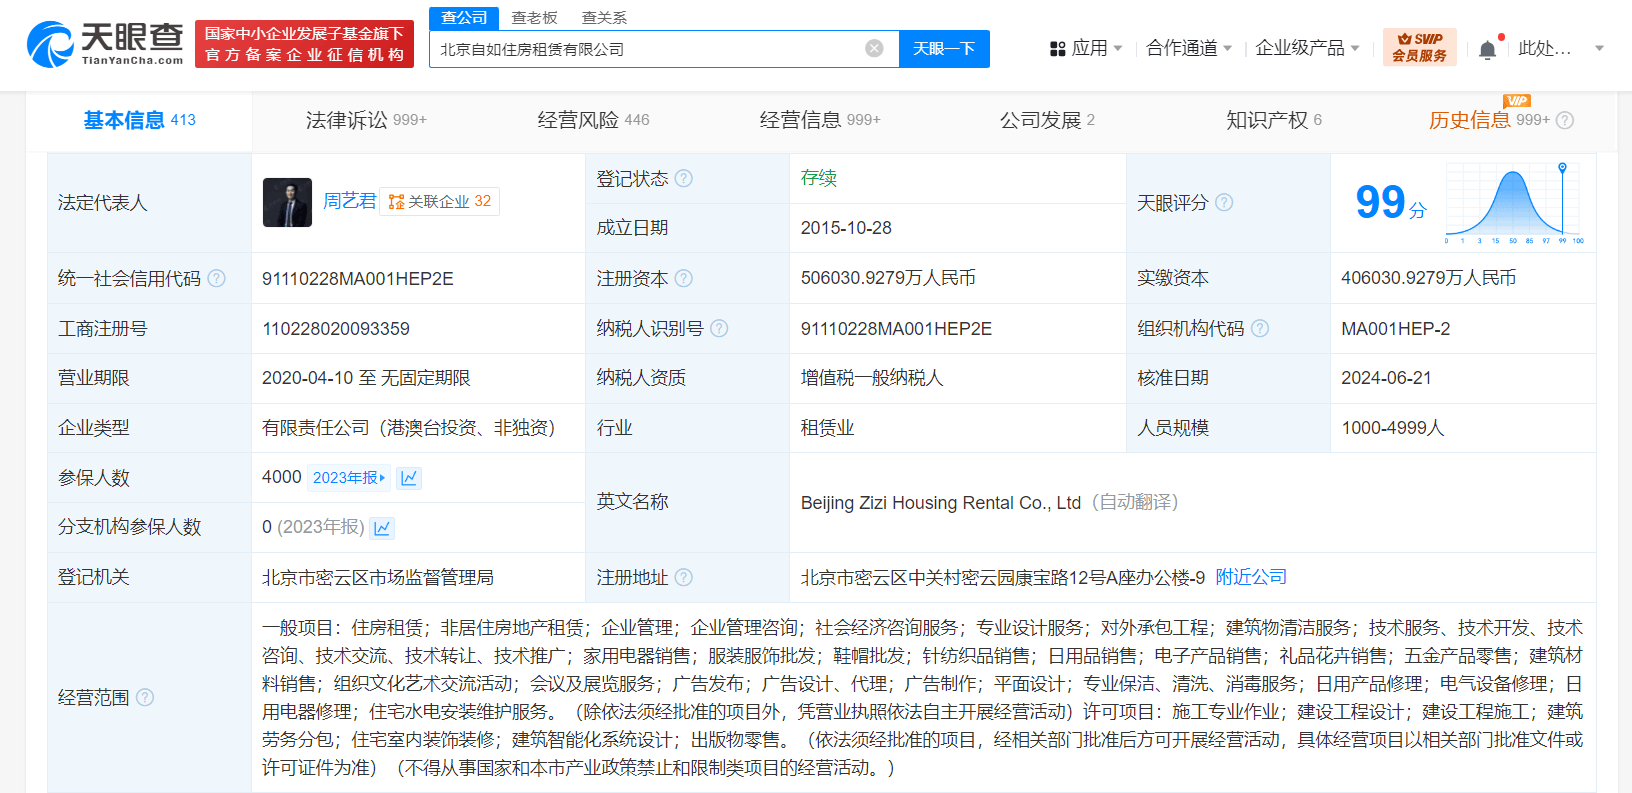Click the help icon next to 注册资本
The width and height of the screenshot is (1632, 793).
coord(684,278)
